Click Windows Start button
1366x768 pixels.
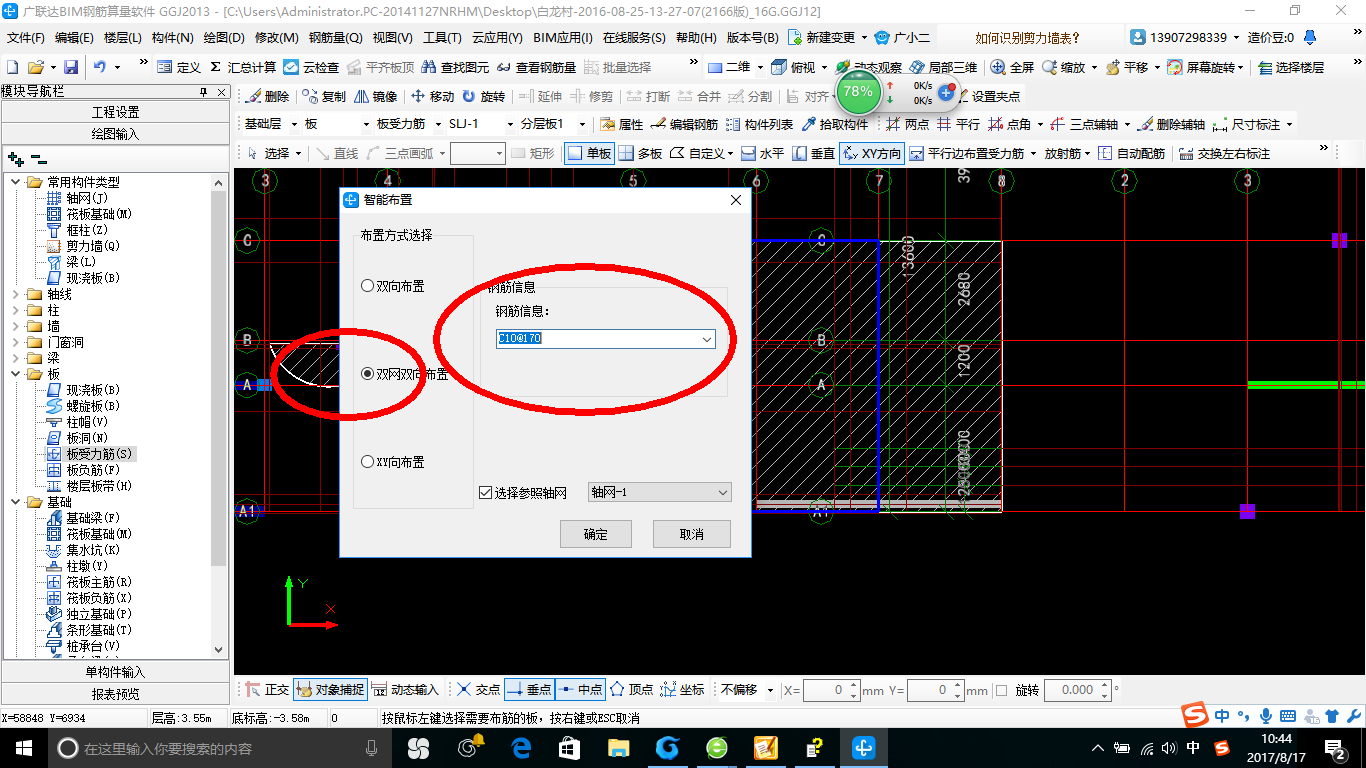click(x=22, y=748)
